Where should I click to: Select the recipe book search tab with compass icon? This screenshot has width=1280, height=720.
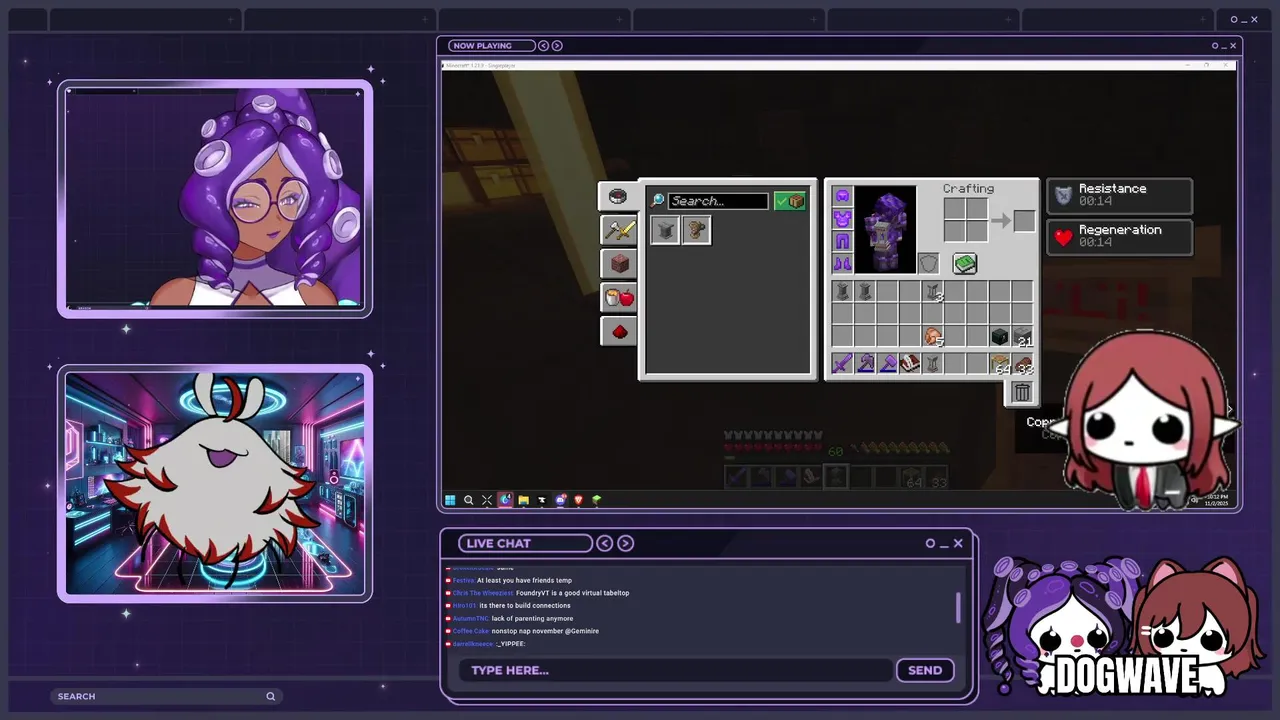point(619,196)
